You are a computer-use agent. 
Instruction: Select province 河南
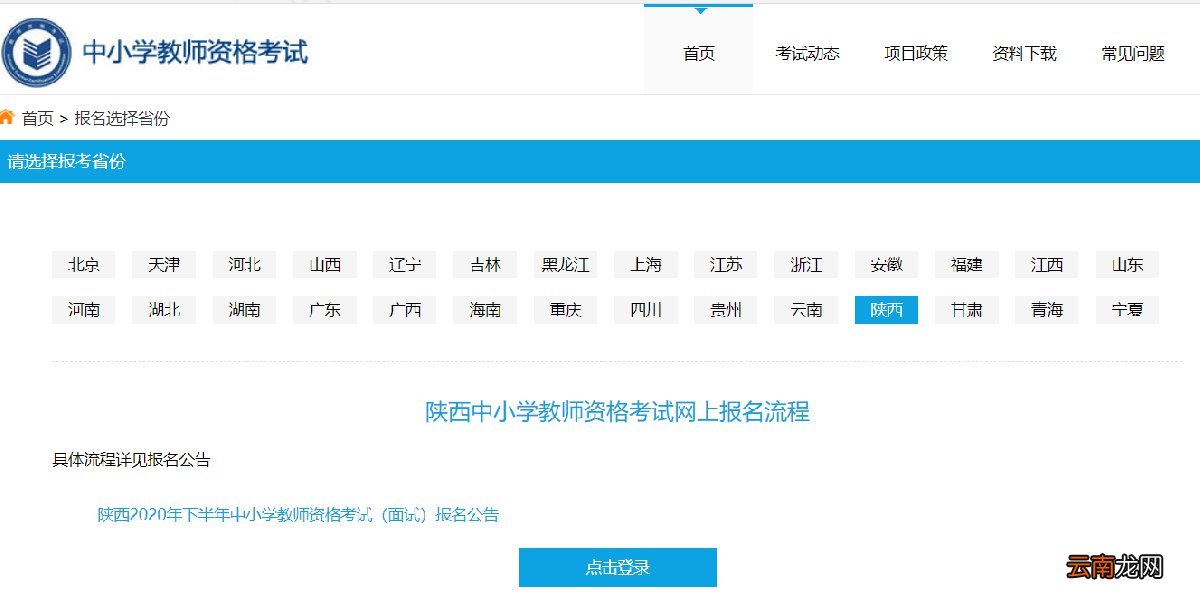click(x=84, y=310)
